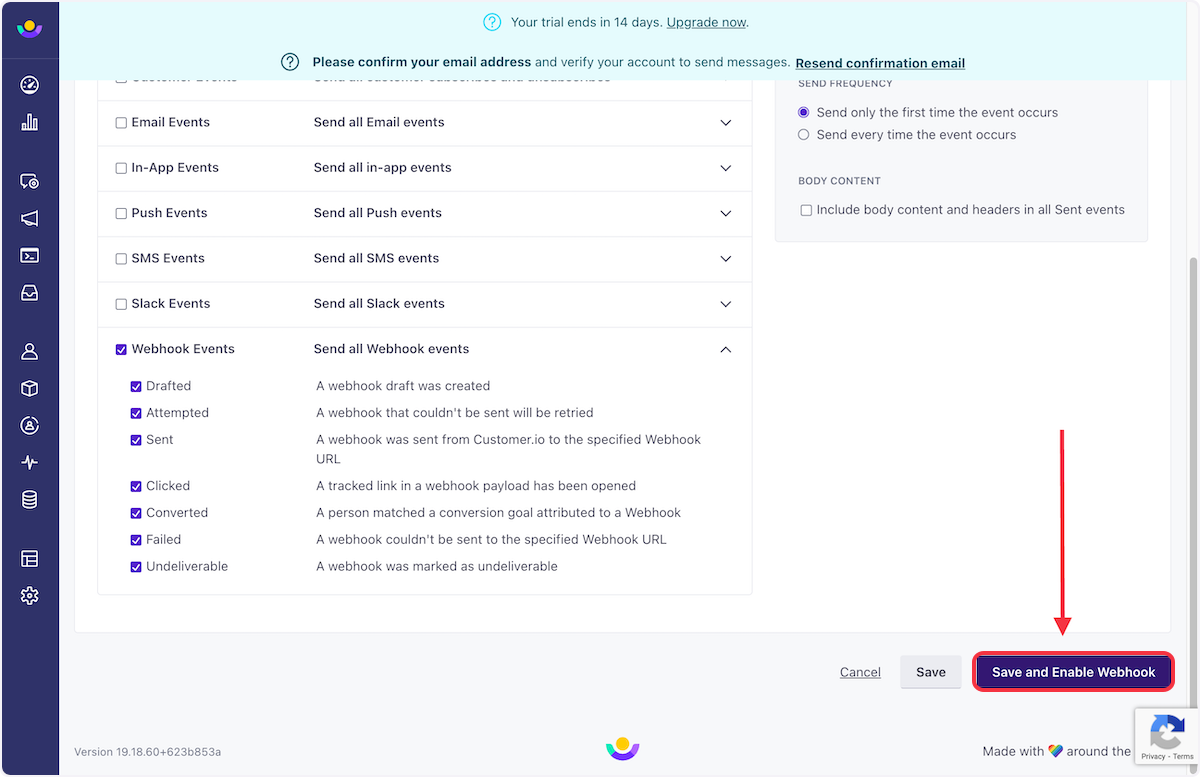Click 'Send all Push events' text
This screenshot has width=1200, height=777.
pyautogui.click(x=378, y=213)
